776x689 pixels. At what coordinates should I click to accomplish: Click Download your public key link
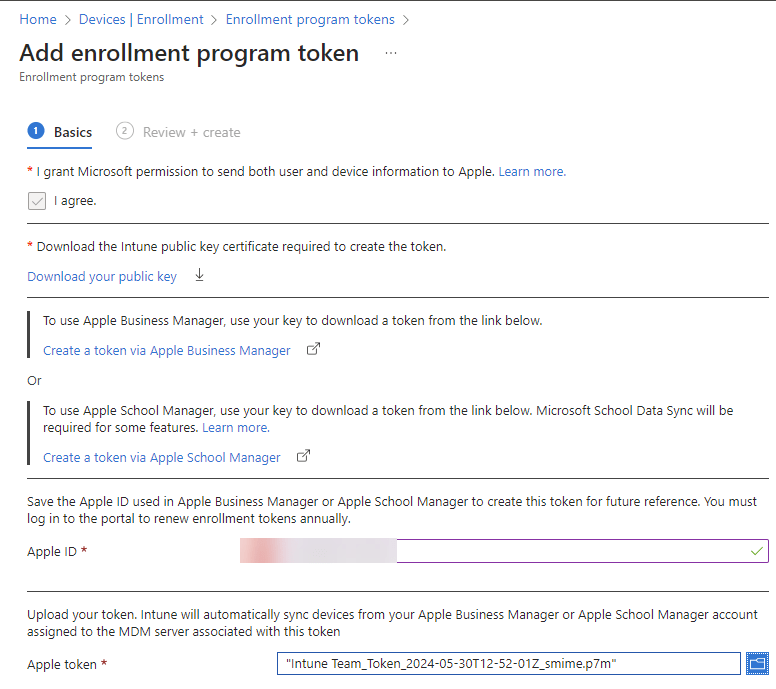coord(102,276)
